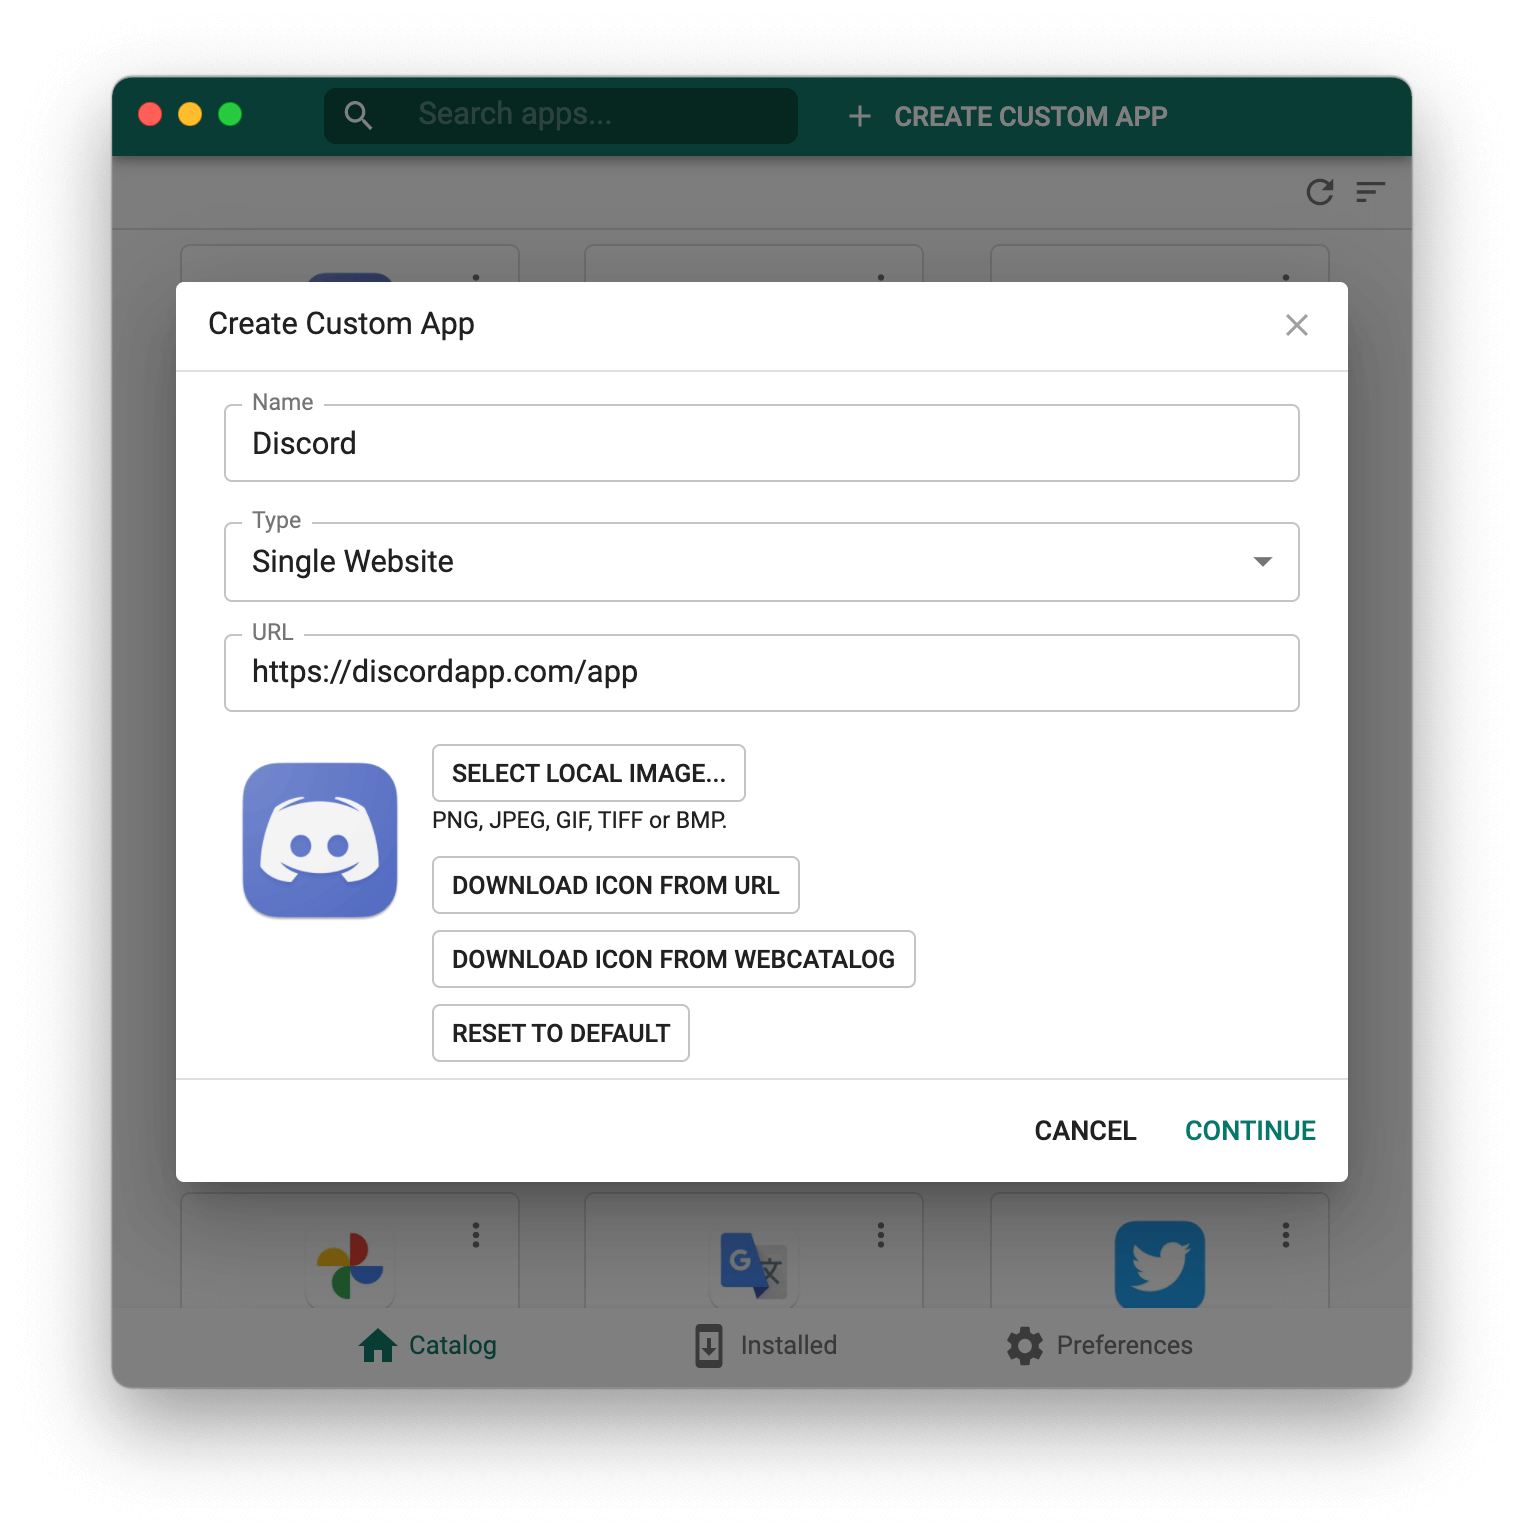Click Reset To Default button
The width and height of the screenshot is (1524, 1536).
[x=561, y=1033]
